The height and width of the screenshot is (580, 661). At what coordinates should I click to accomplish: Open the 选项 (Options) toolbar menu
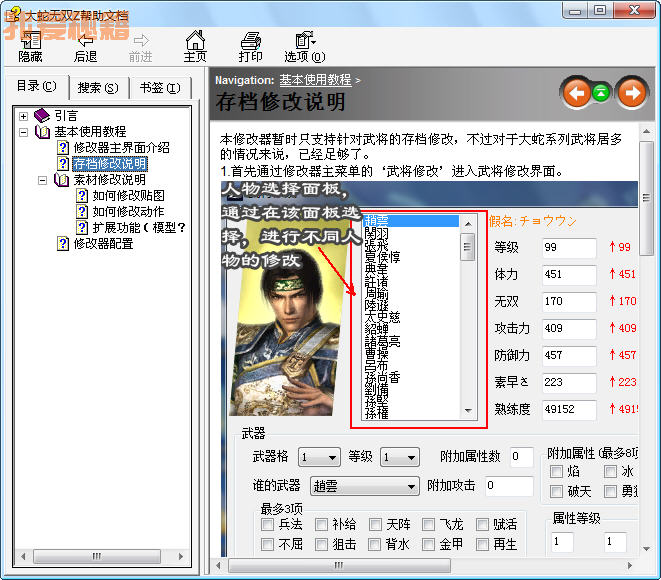tap(304, 45)
